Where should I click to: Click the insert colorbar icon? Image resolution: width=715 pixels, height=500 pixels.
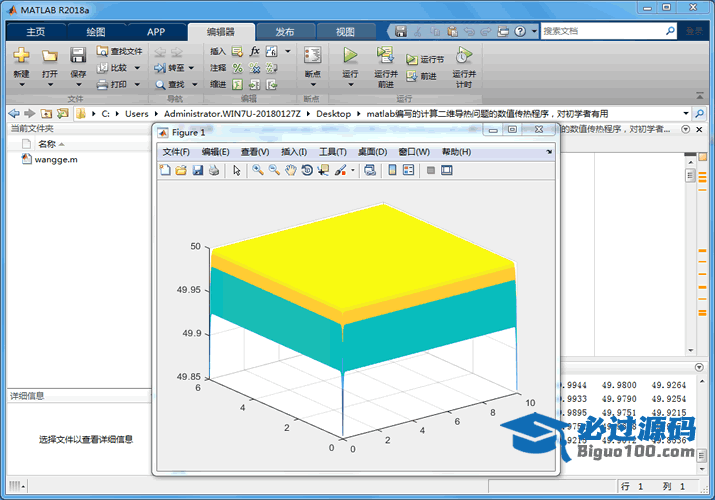[x=392, y=170]
